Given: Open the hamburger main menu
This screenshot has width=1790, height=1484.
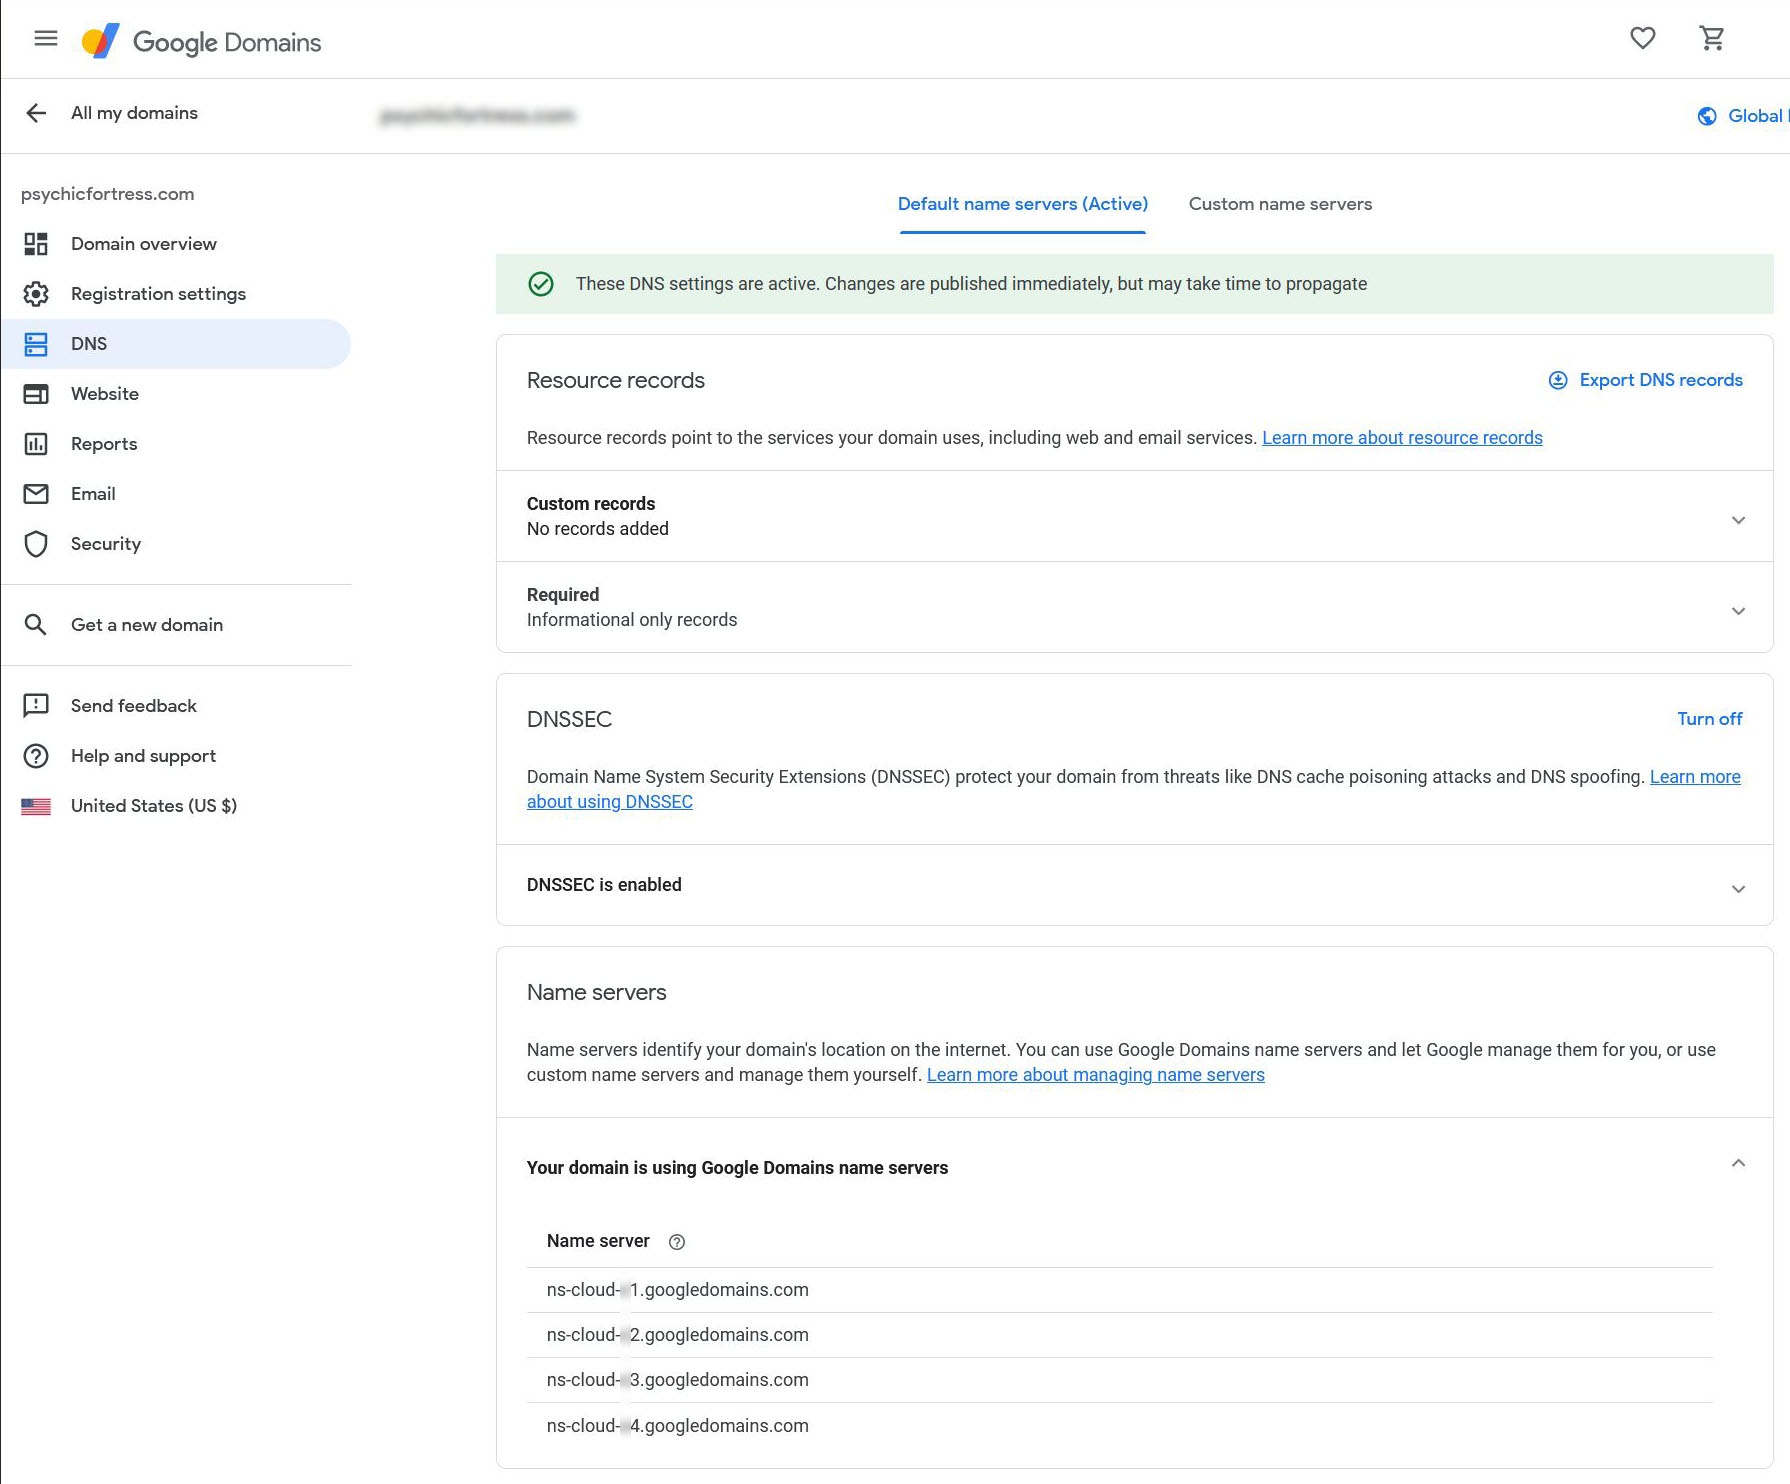Looking at the screenshot, I should 46,39.
